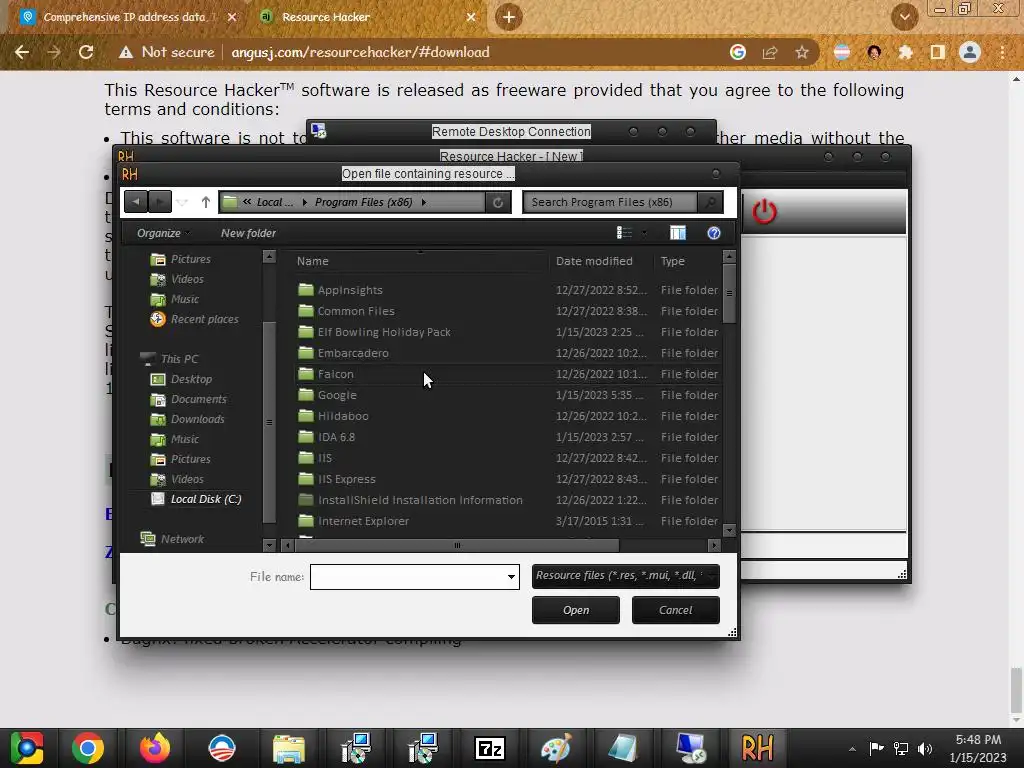
Task: Click the Google icon in the address bar
Action: tap(738, 52)
